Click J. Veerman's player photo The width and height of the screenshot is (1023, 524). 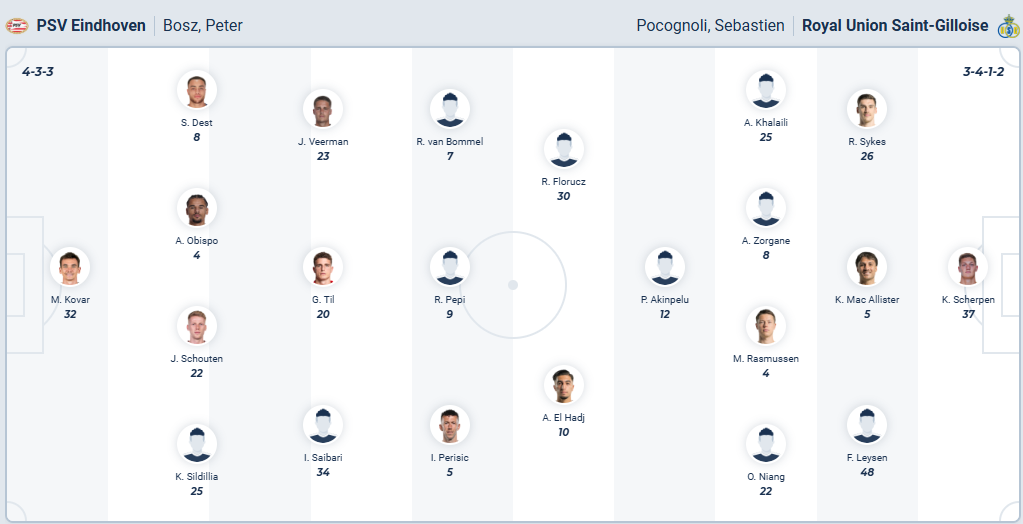tap(323, 110)
